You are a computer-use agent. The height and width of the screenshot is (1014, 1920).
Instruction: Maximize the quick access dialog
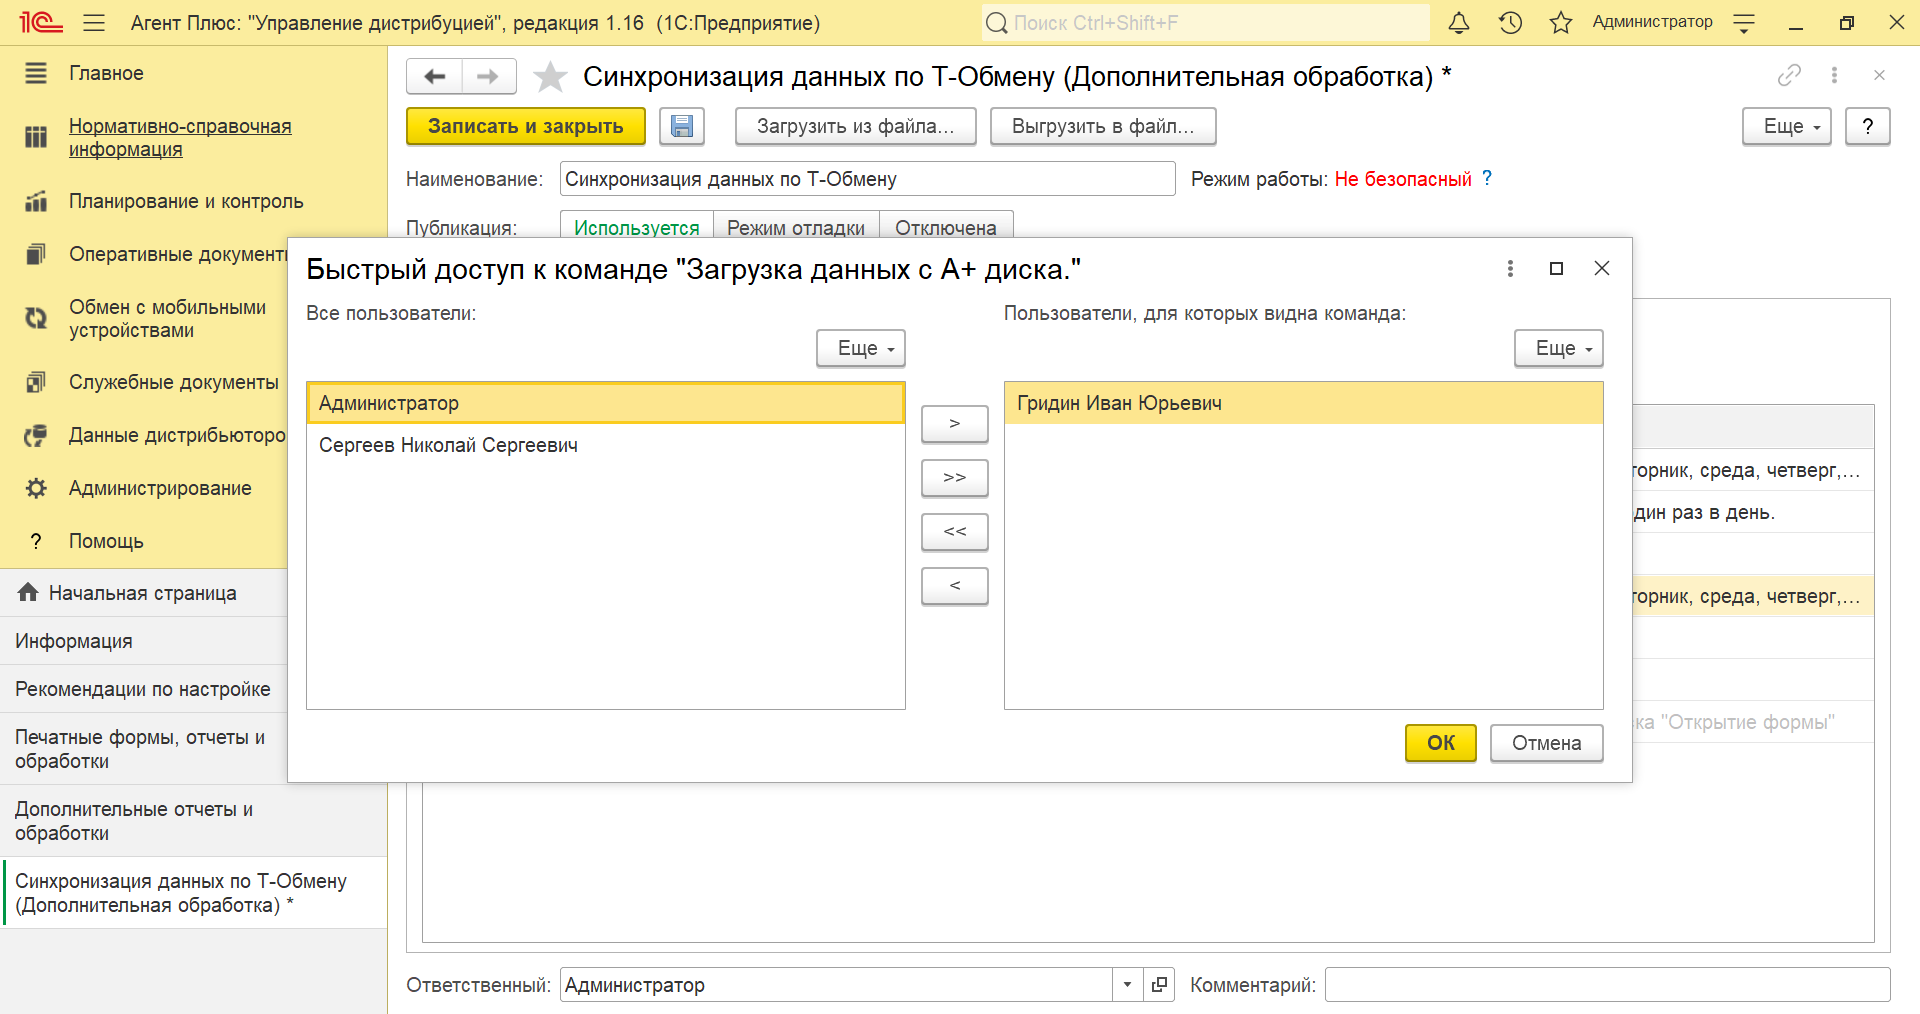click(1556, 268)
